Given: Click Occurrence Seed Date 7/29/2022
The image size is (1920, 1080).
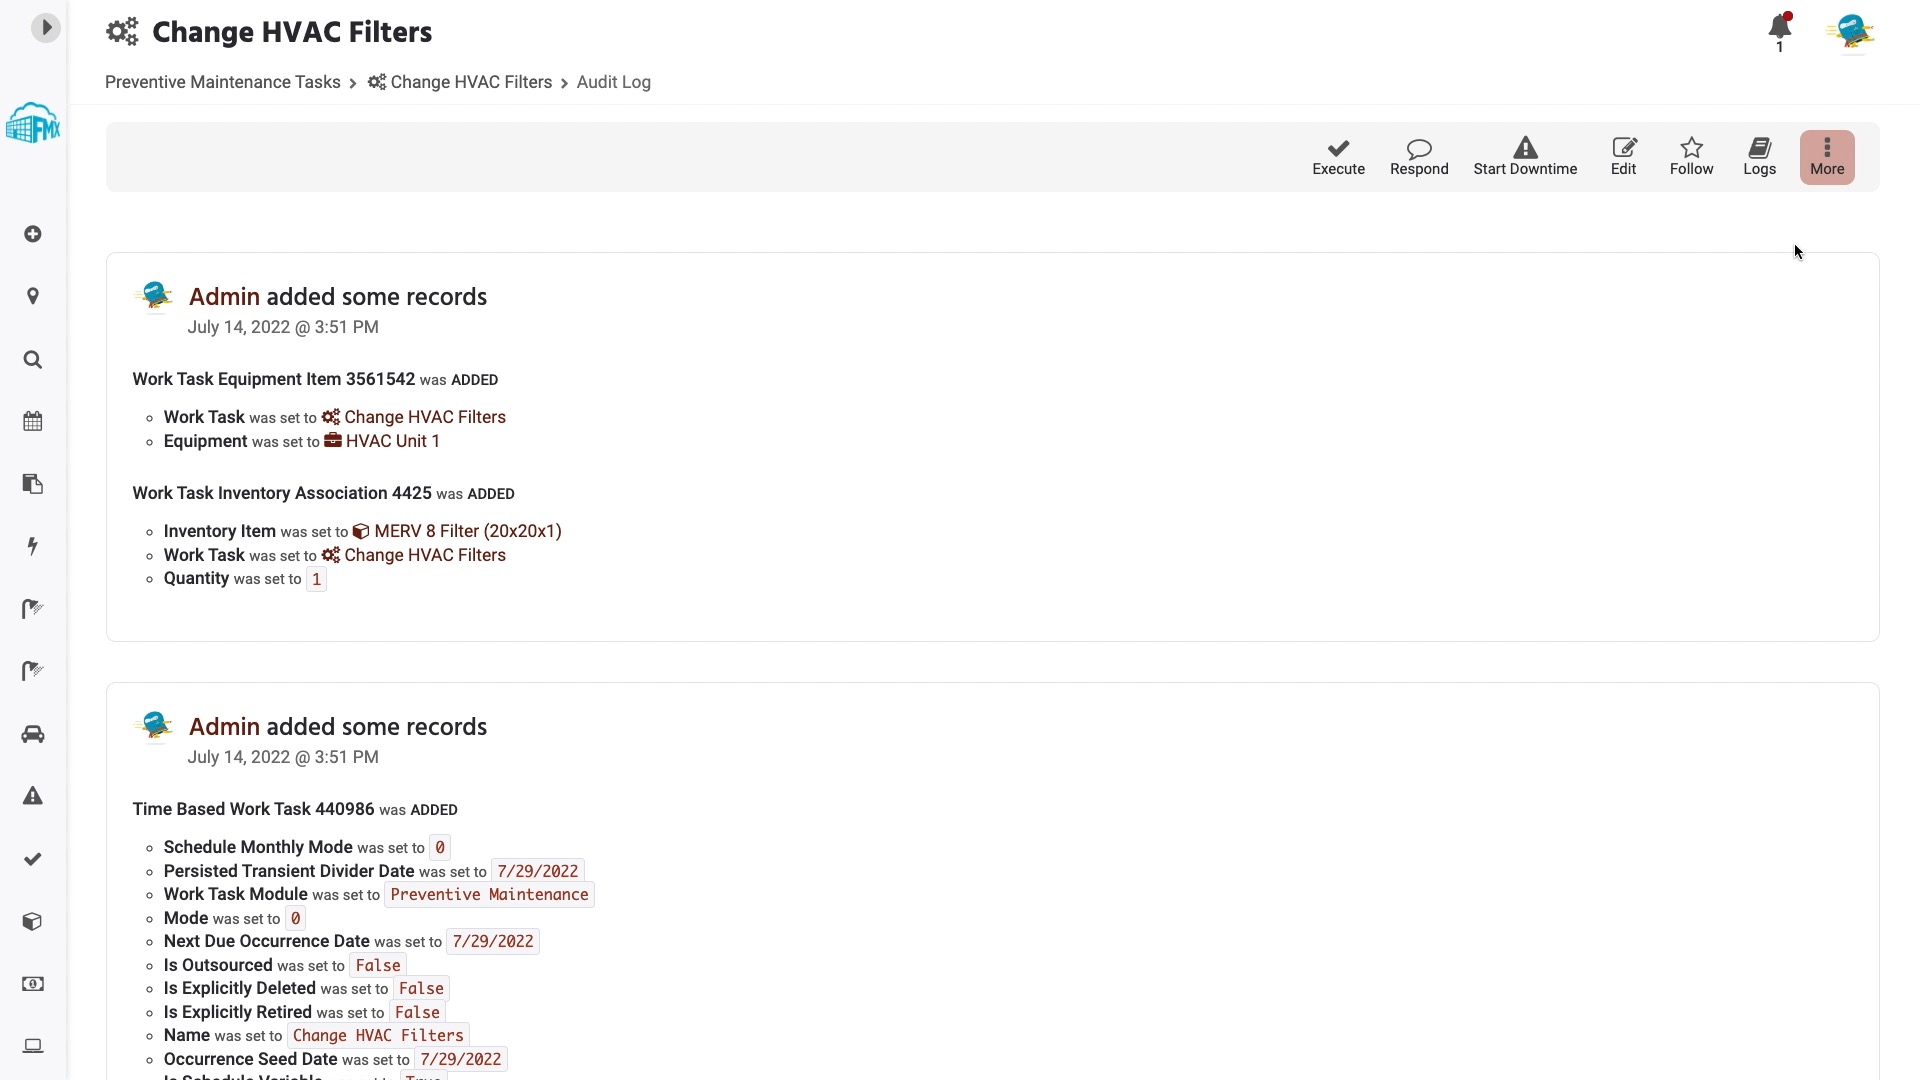Looking at the screenshot, I should point(461,1059).
